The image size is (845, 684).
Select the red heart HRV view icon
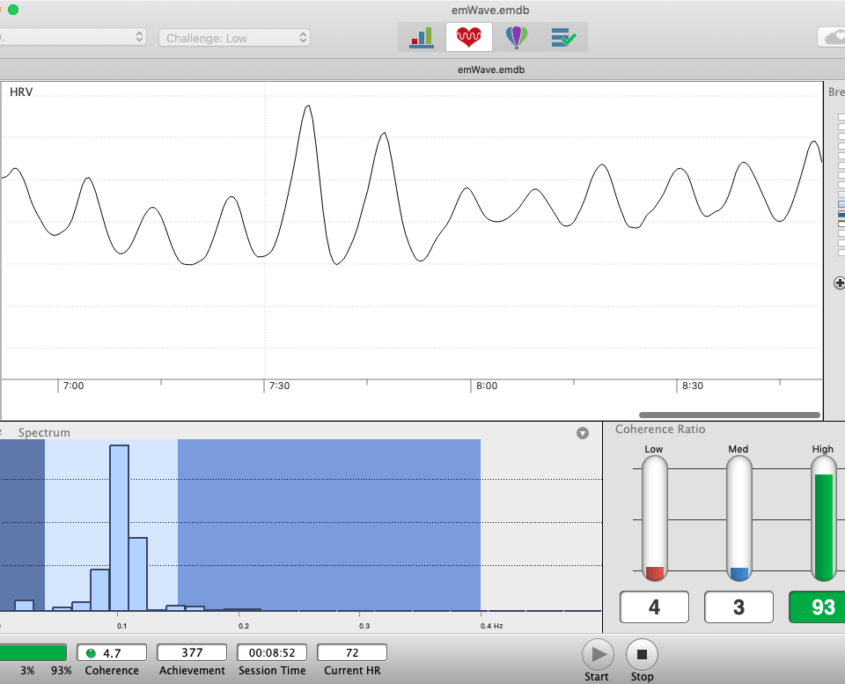point(469,37)
